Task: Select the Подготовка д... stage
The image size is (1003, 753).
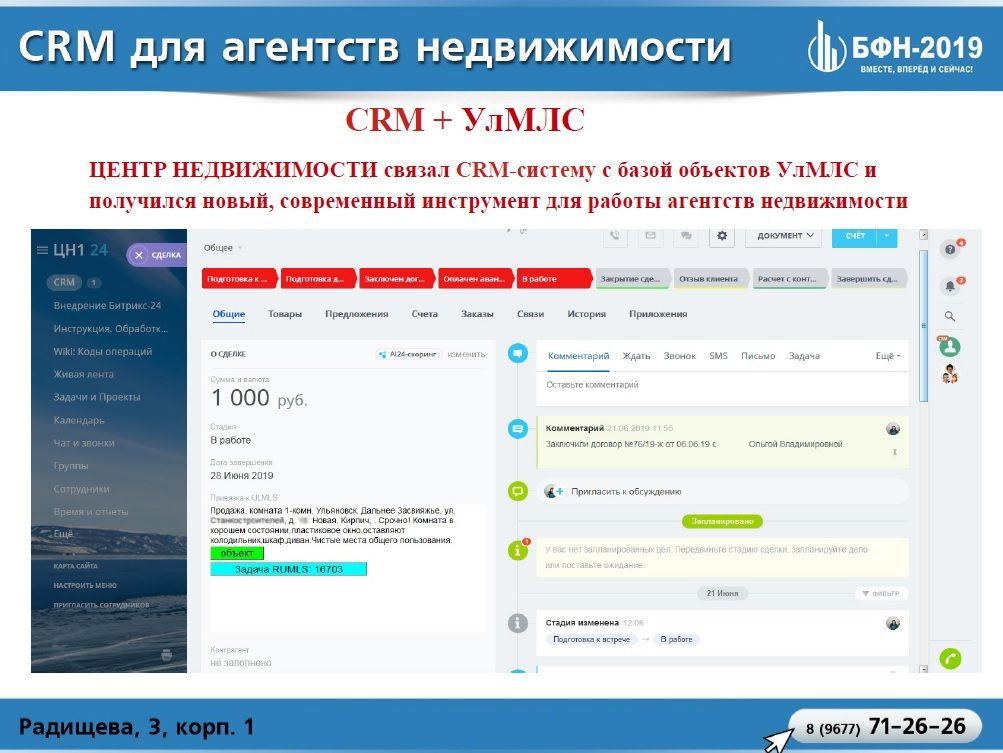Action: coord(319,279)
